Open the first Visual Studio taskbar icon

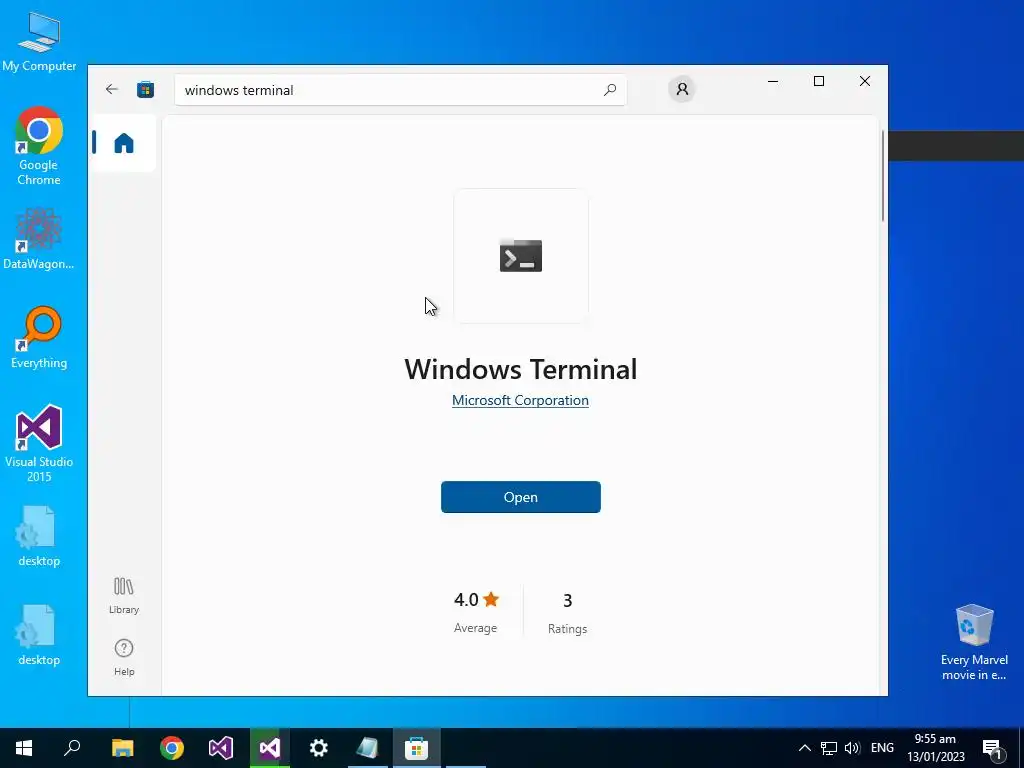click(x=221, y=748)
